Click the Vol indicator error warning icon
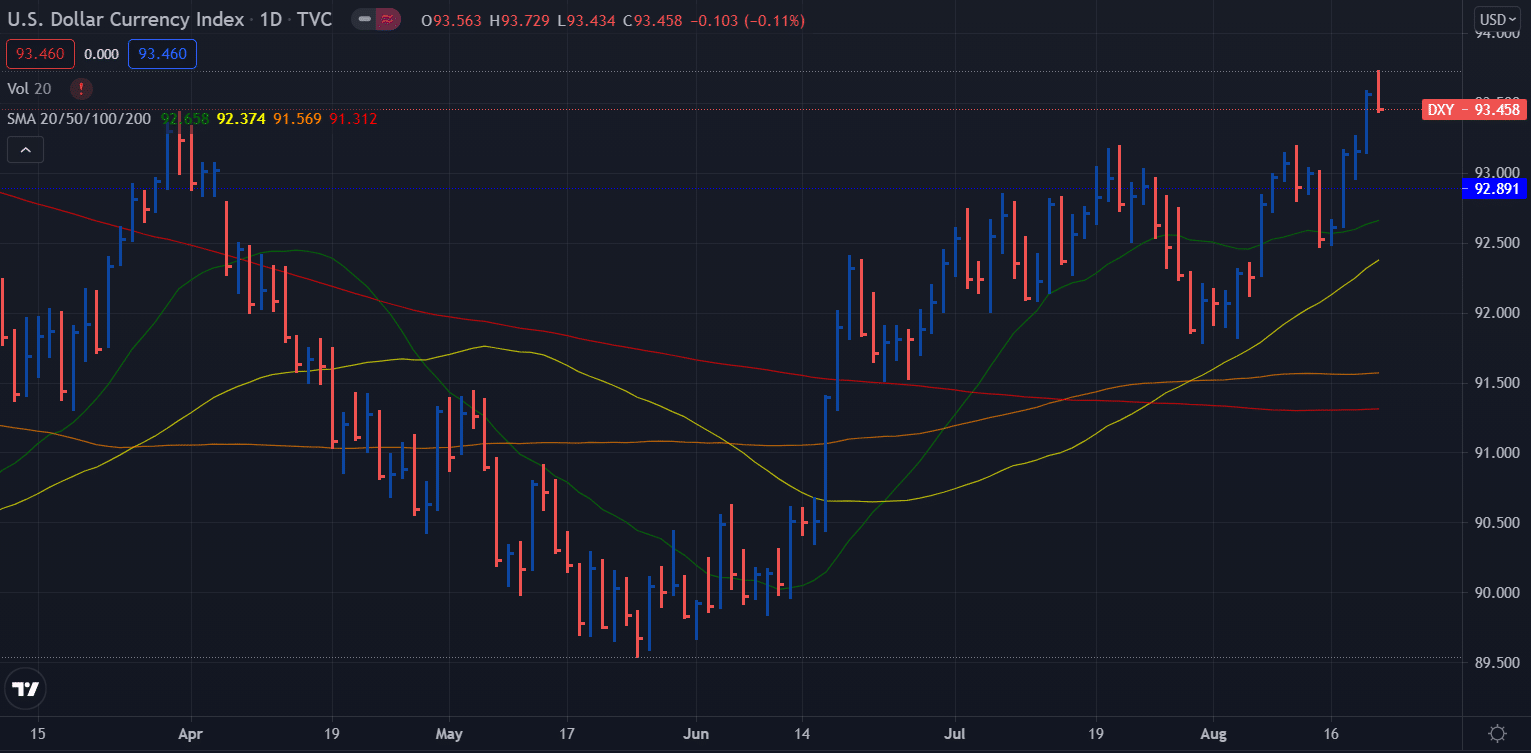1531x753 pixels. pos(82,88)
